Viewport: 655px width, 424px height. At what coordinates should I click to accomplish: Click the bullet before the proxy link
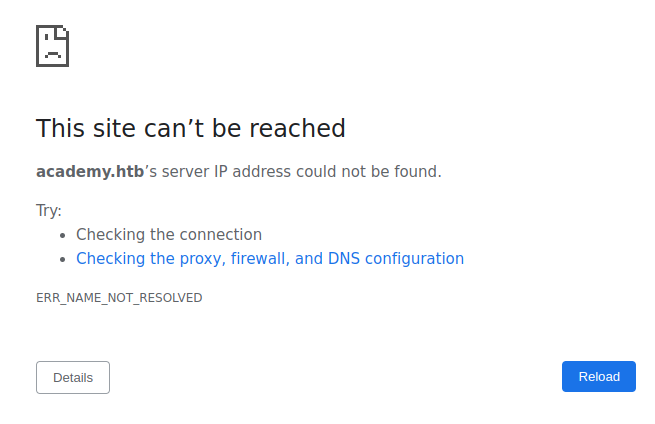click(64, 259)
